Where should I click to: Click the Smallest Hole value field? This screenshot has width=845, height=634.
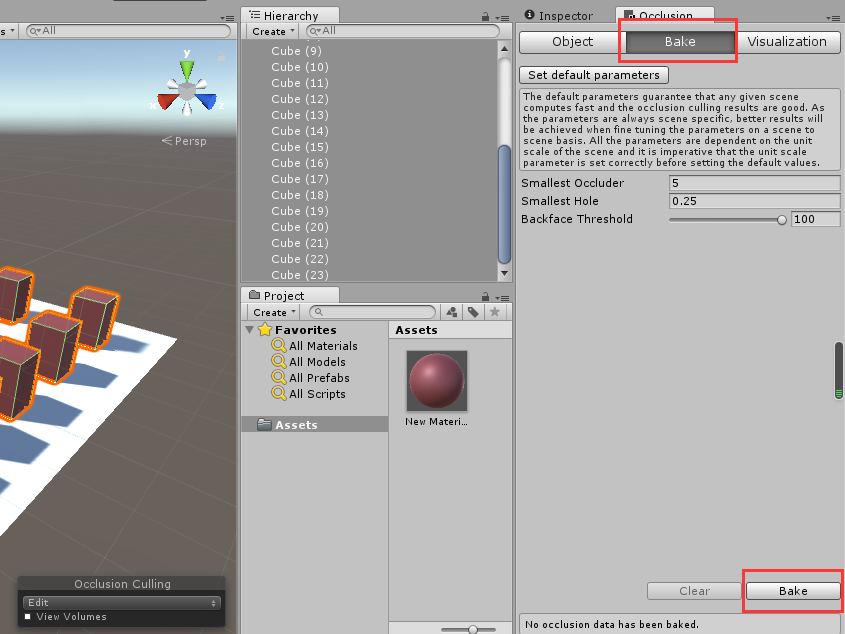[754, 201]
